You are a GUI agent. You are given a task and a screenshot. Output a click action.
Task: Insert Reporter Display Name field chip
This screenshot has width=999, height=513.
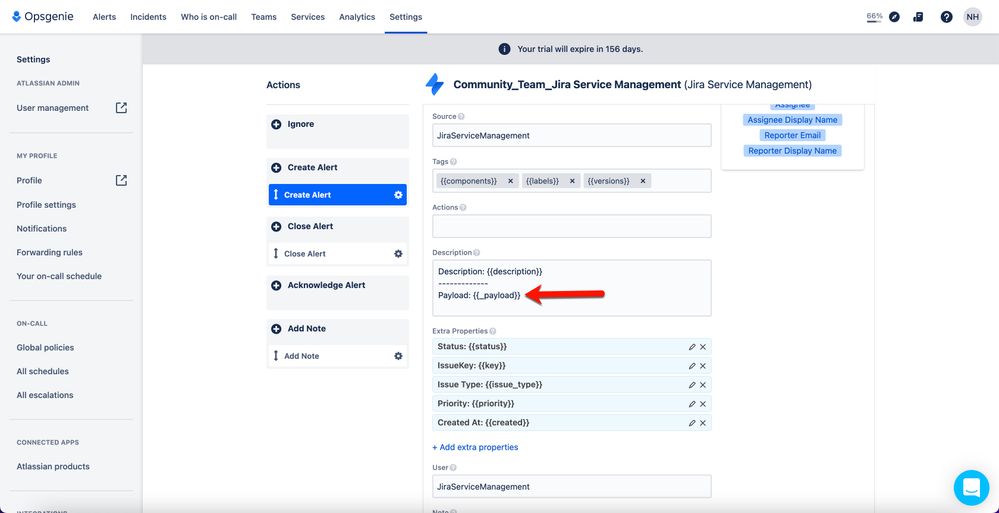coord(793,151)
